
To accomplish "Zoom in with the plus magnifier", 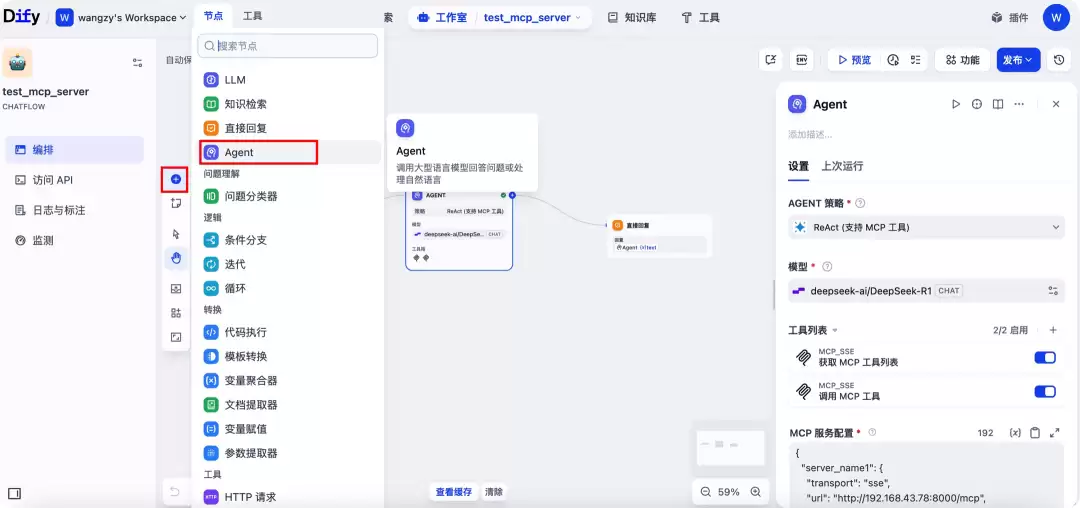I will pos(756,492).
